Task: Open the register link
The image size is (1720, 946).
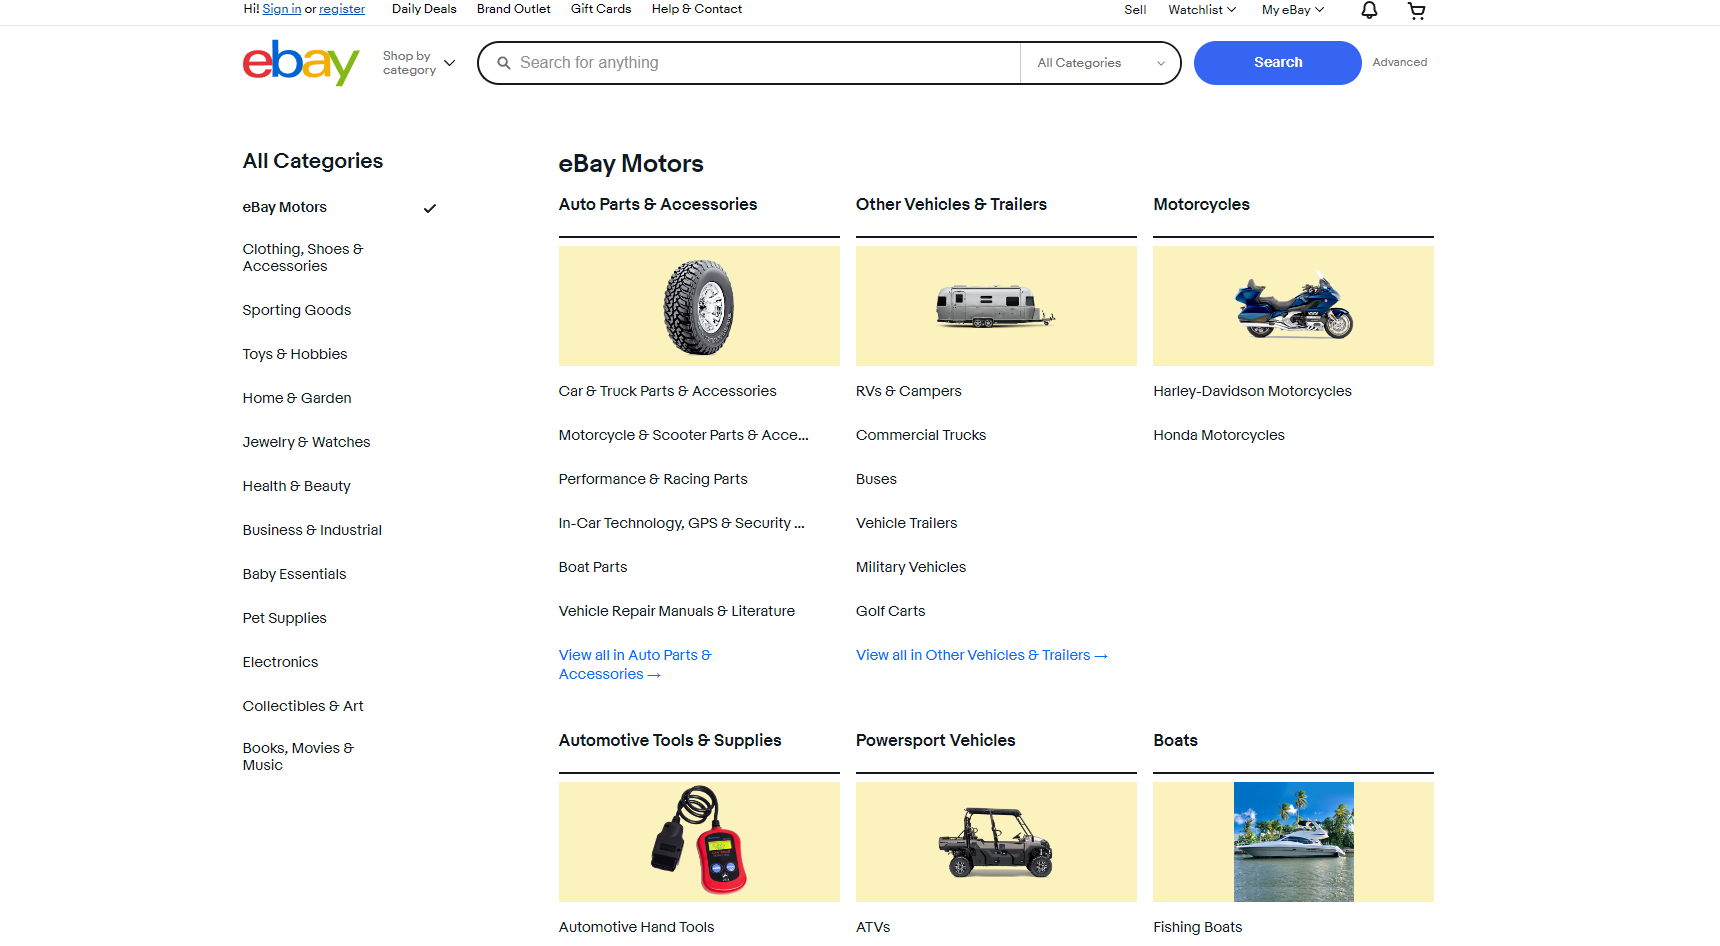Action: click(x=341, y=8)
